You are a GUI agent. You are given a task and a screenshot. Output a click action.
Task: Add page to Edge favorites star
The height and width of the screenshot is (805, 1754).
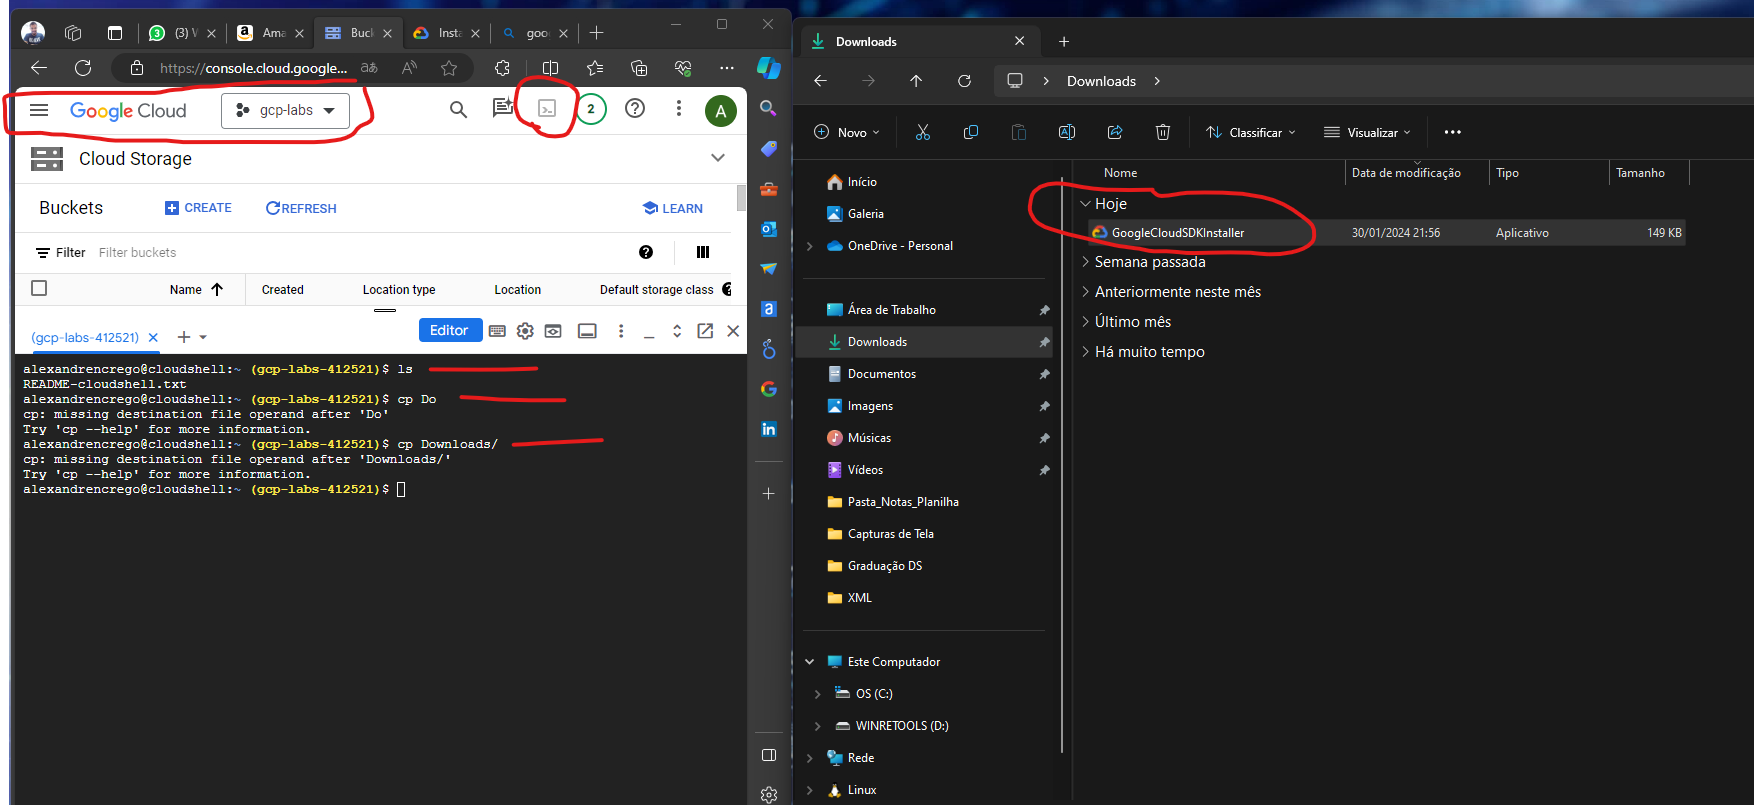pyautogui.click(x=449, y=68)
